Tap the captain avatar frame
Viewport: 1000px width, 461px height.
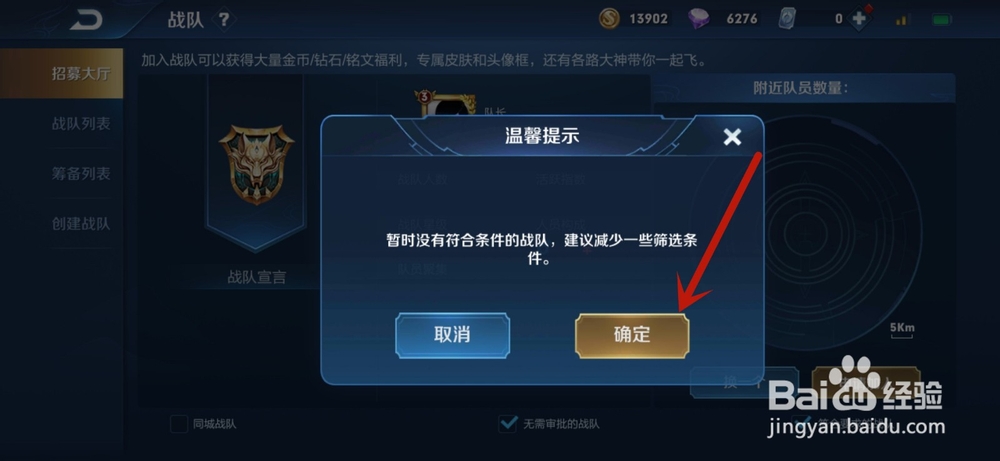click(x=445, y=103)
